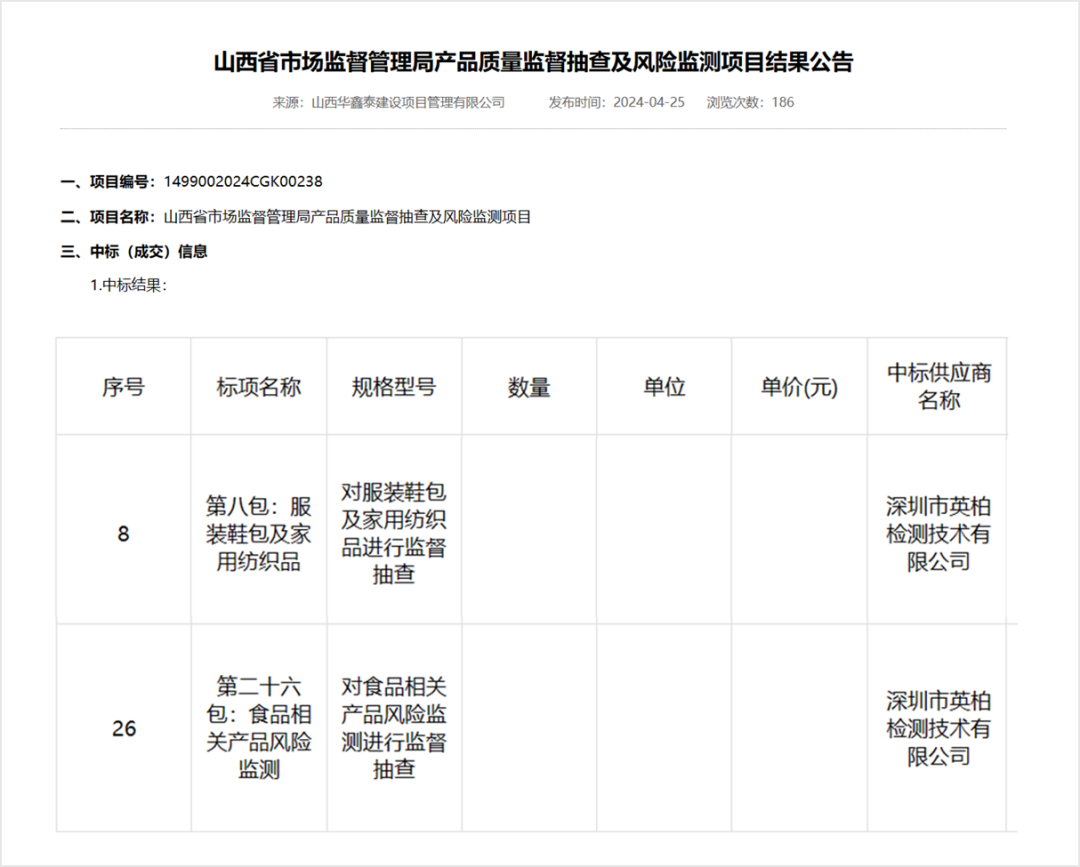The width and height of the screenshot is (1080, 867).
Task: Click the project name text under 项目名称
Action: coord(347,216)
